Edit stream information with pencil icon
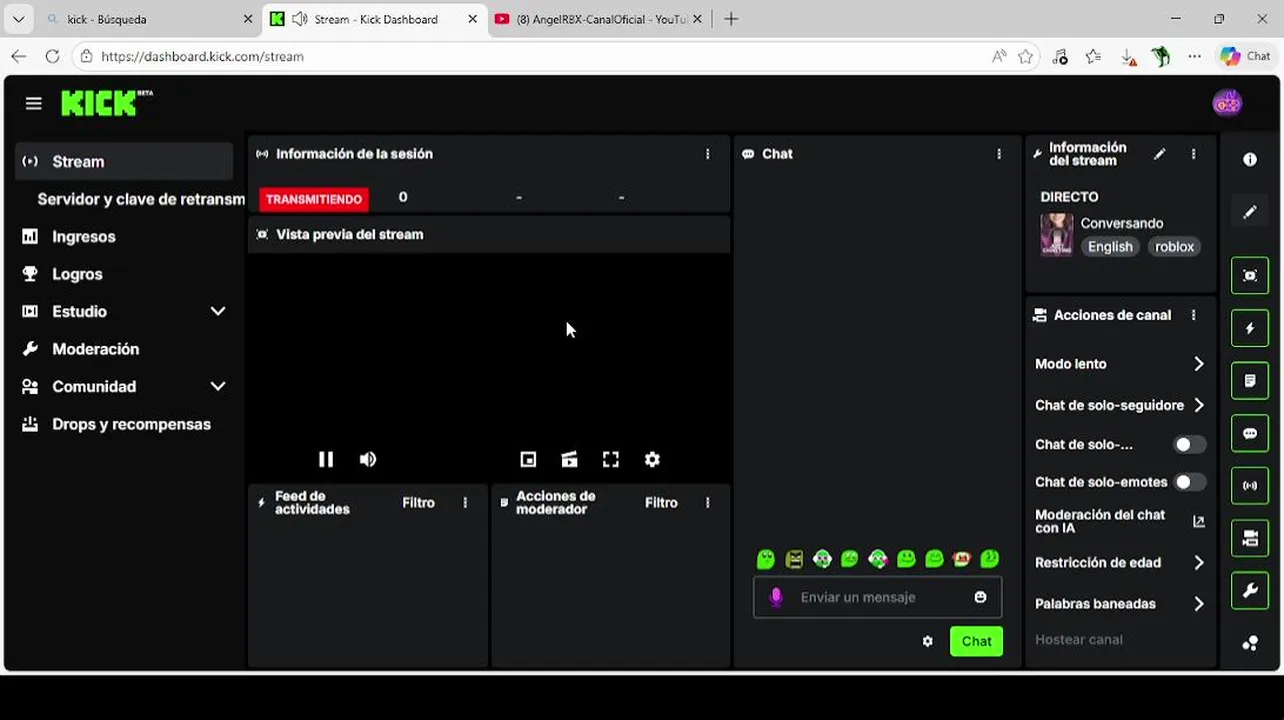Screen dimensions: 1284x720 [1159, 154]
